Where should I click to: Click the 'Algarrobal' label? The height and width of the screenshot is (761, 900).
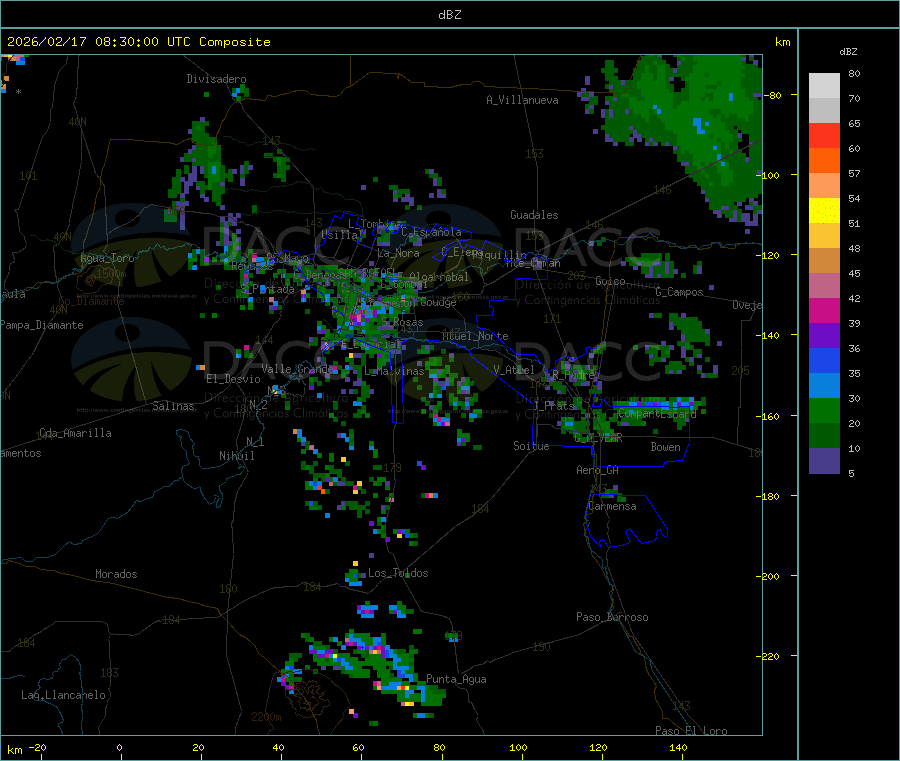pos(439,277)
